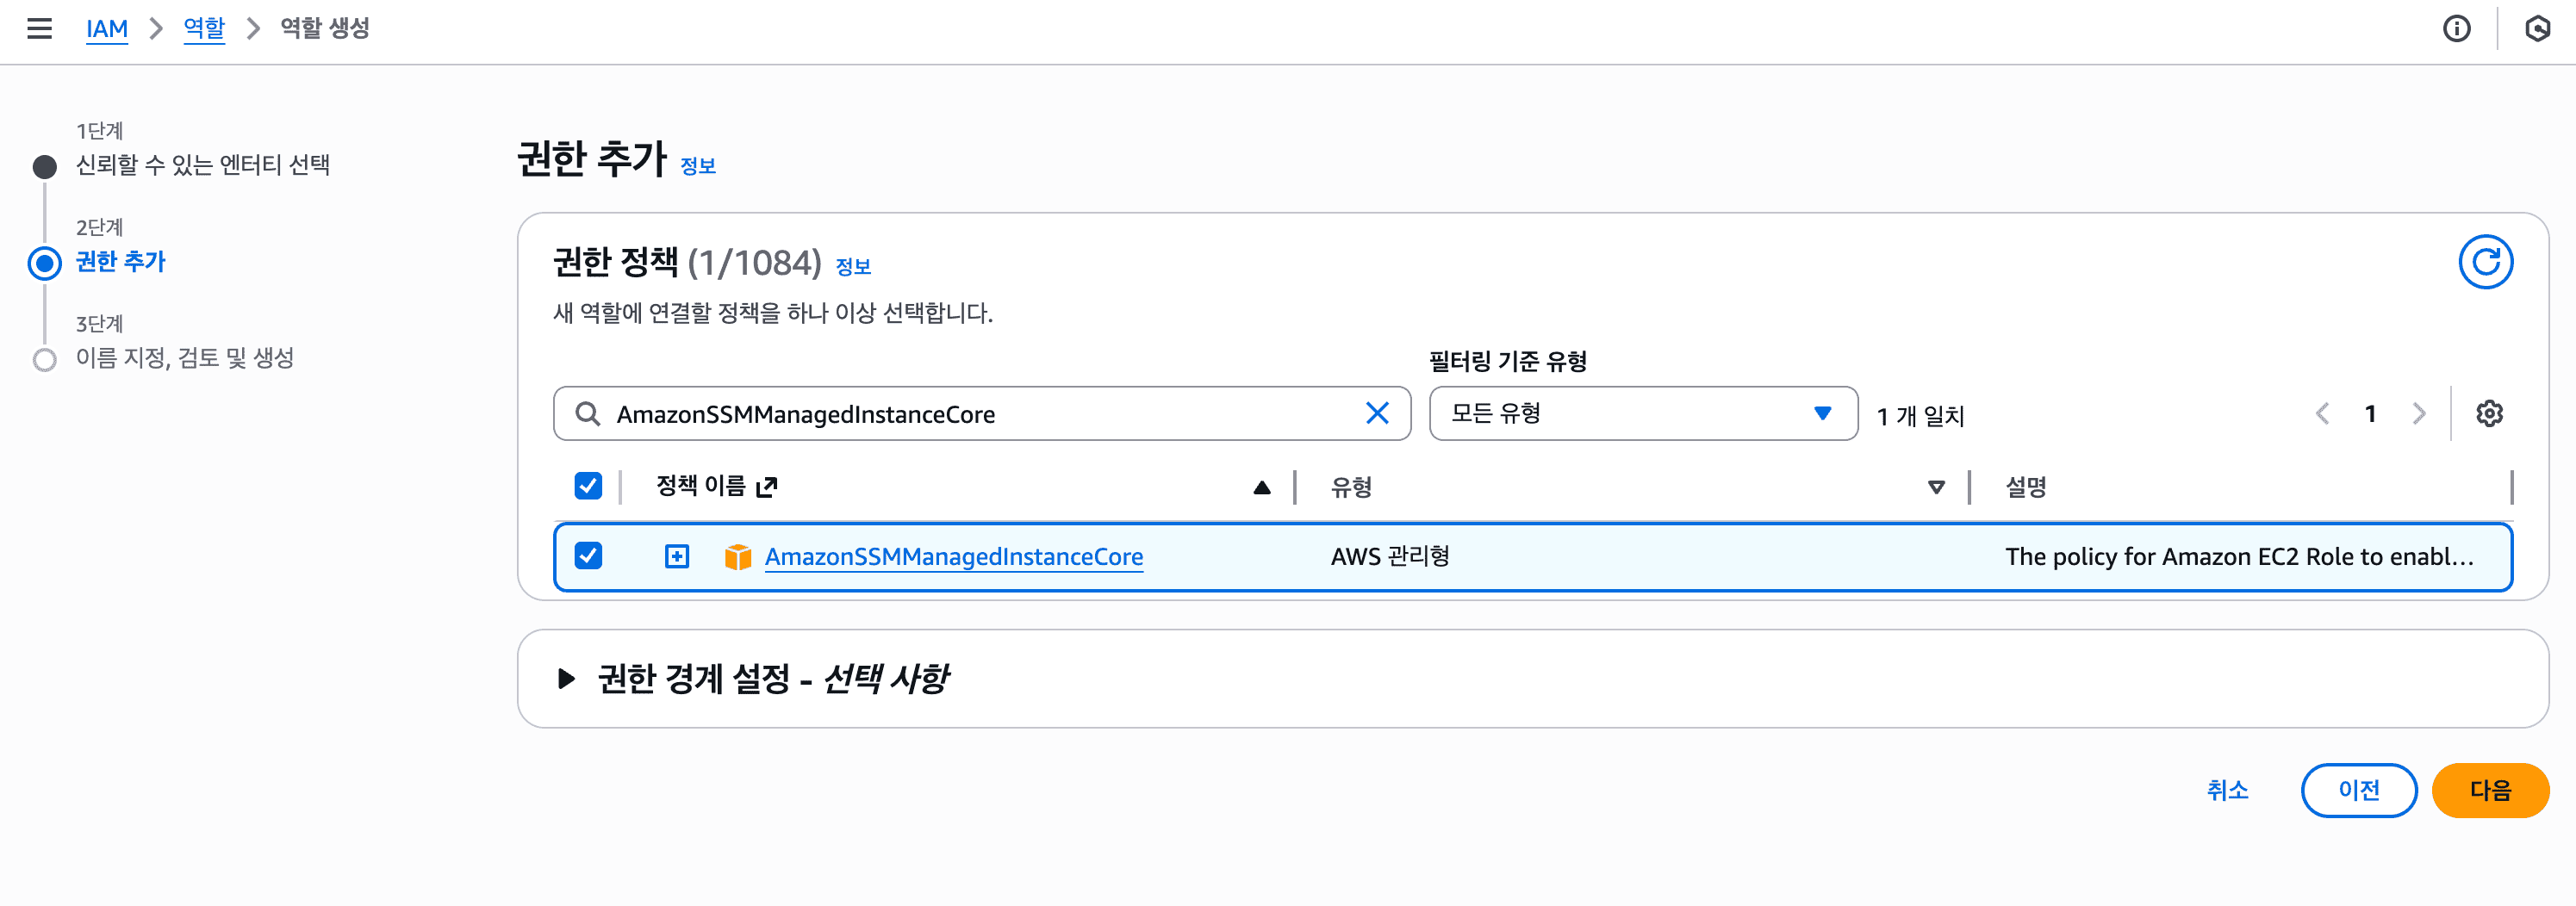The width and height of the screenshot is (2576, 906).
Task: Open the hamburger navigation menu
Action: [39, 28]
